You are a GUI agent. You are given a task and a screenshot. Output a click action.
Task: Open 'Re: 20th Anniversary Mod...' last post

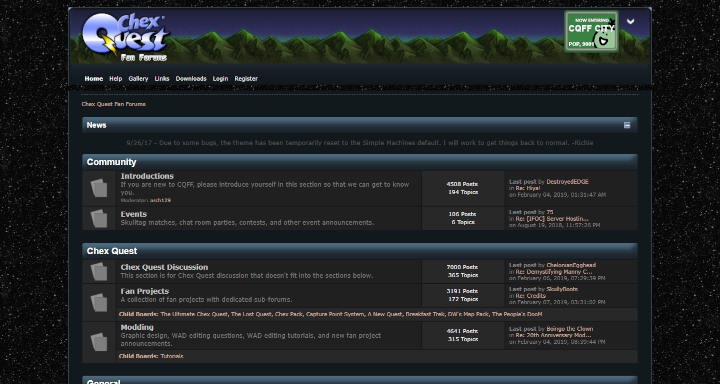[553, 335]
